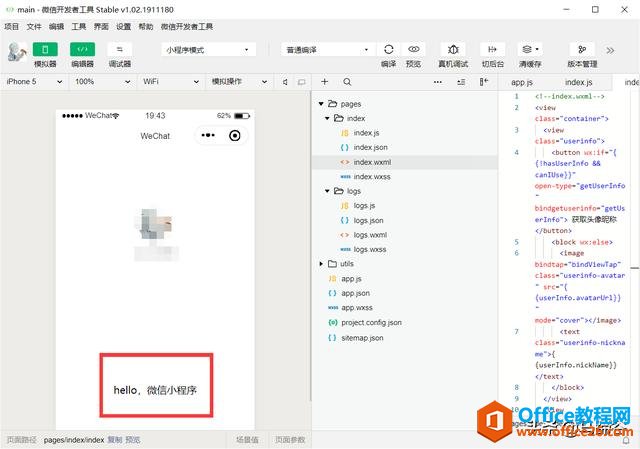Open the 界面 menu
Viewport: 640px width, 449px height.
101,27
